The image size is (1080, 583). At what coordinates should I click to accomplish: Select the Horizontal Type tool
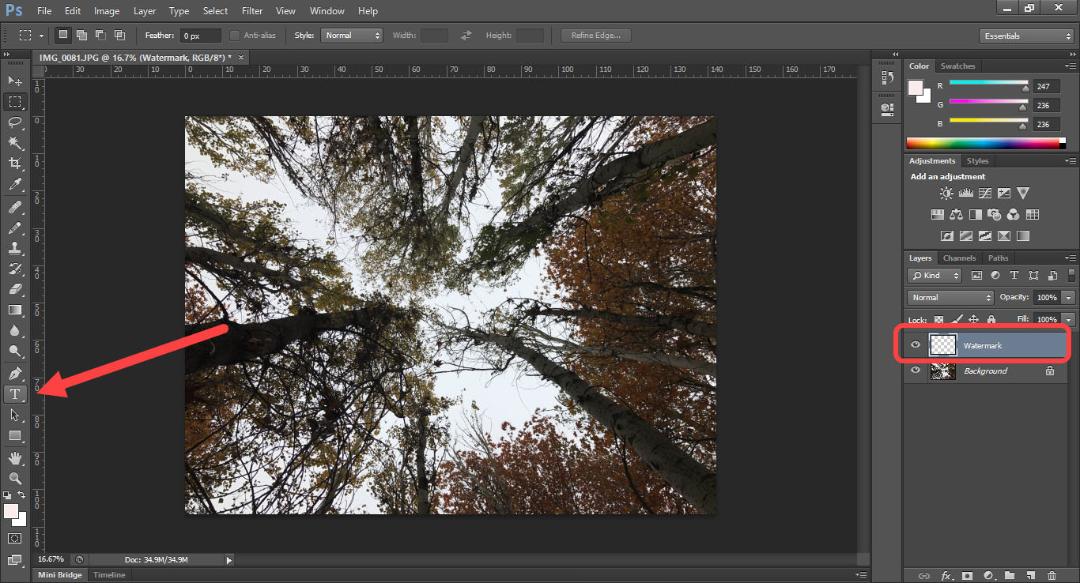point(14,394)
